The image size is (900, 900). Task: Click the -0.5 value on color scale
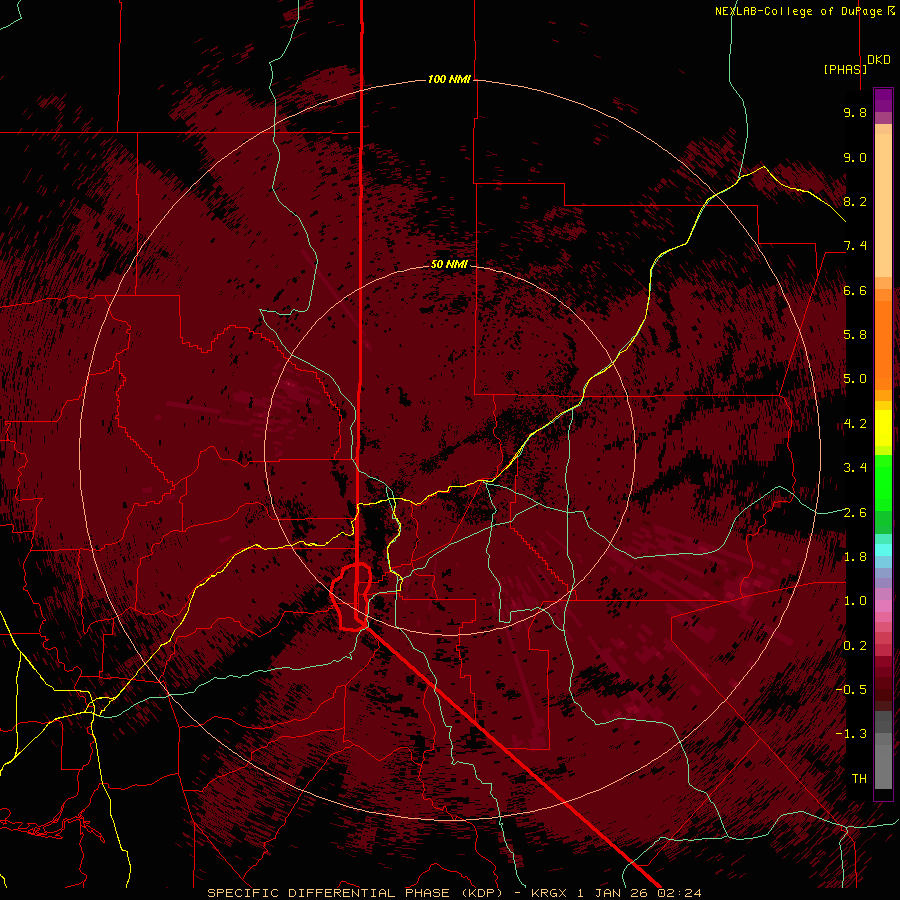851,690
